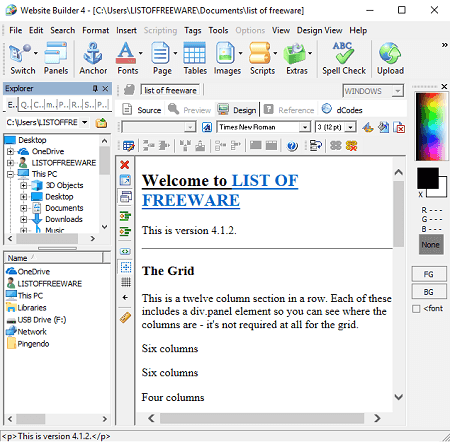
Task: Toggle the <font checkbox
Action: [416, 309]
